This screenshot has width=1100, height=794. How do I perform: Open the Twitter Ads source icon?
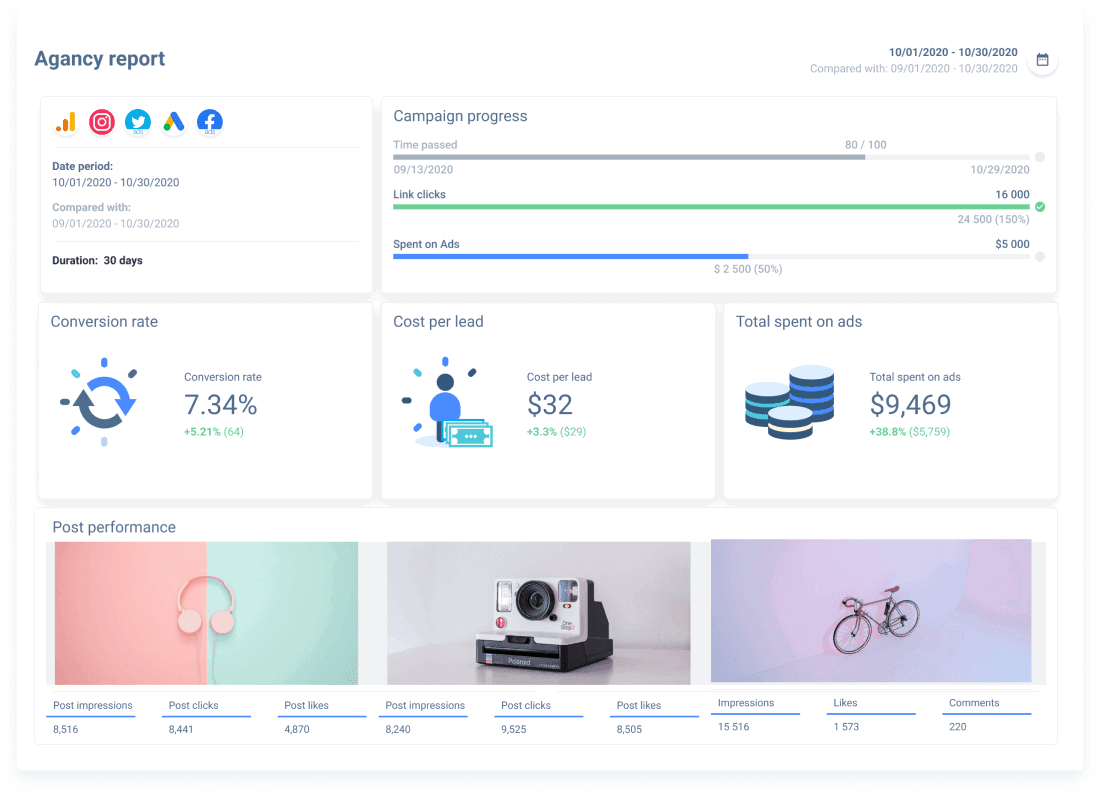pos(138,121)
